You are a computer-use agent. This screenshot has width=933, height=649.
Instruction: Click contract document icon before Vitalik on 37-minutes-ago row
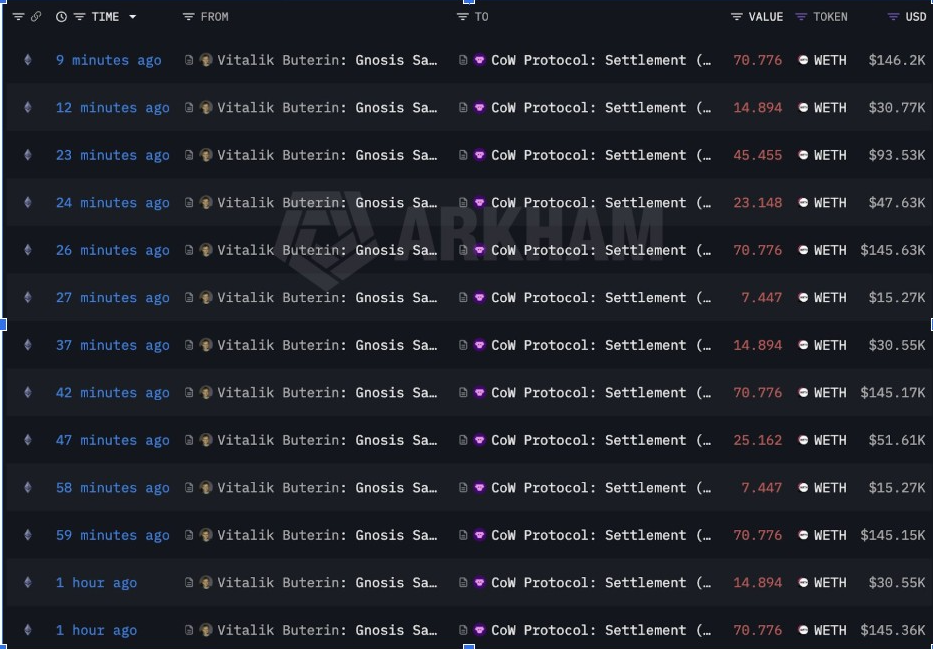[x=190, y=345]
